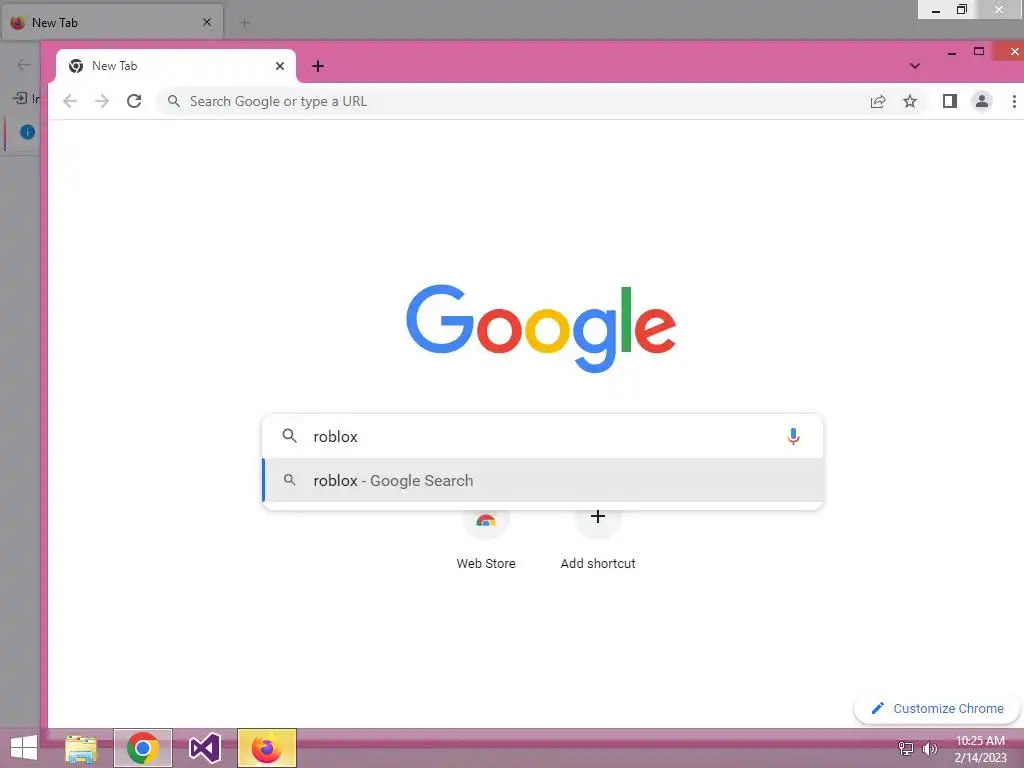
Task: Bookmark this tab with the star icon
Action: (910, 101)
